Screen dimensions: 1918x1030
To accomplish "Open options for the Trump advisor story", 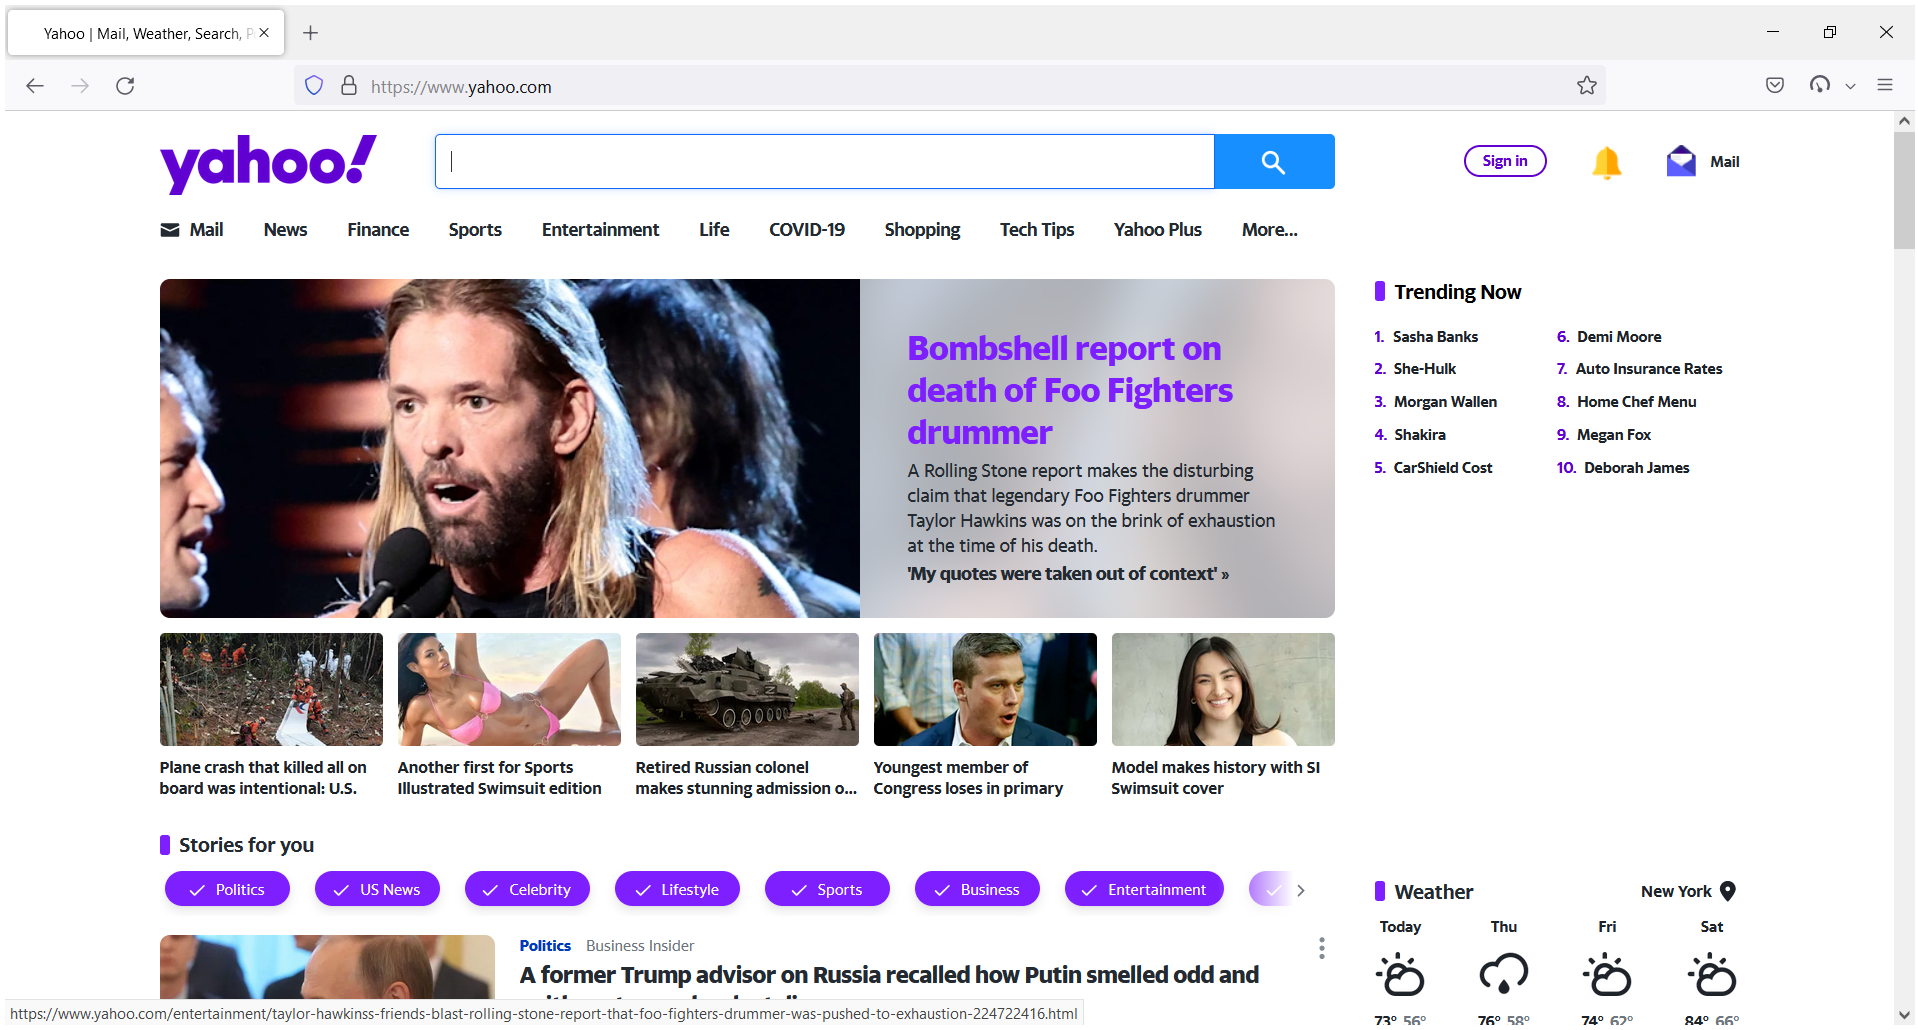I will pos(1321,947).
